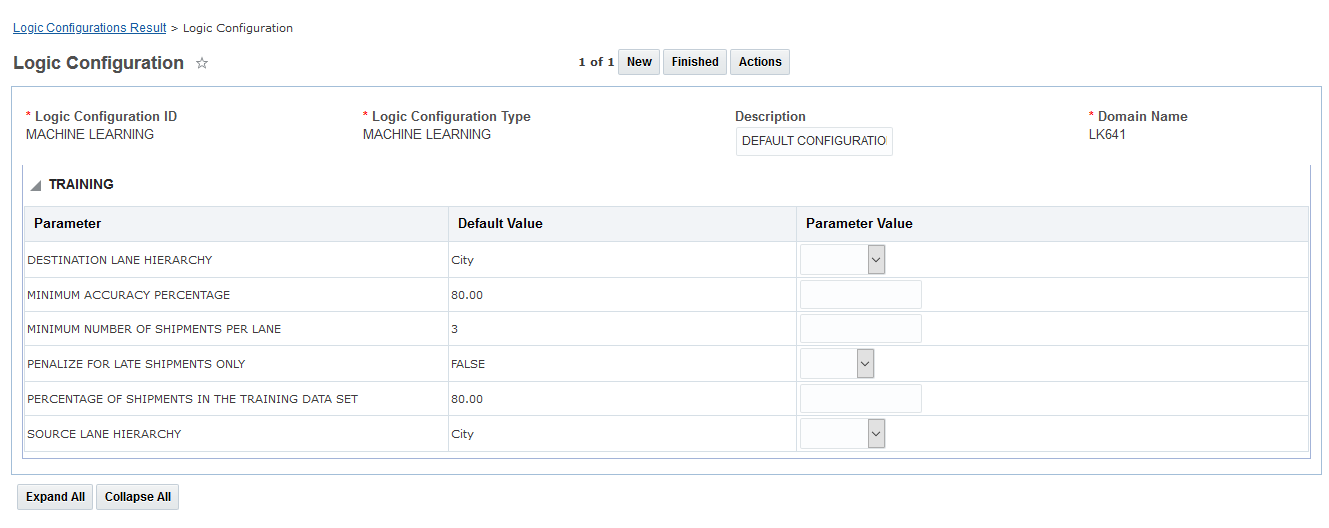
Task: Click the Minimum Accuracy Percentage field
Action: [860, 295]
